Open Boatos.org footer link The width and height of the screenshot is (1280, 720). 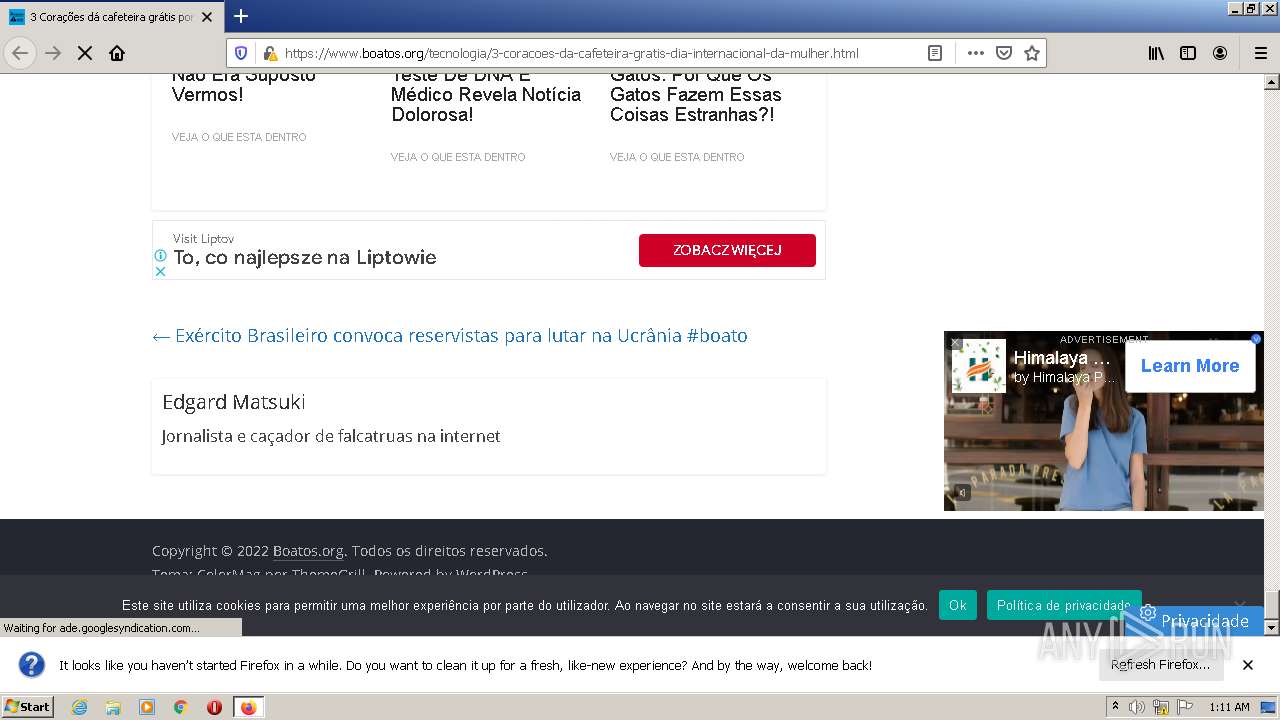[308, 551]
